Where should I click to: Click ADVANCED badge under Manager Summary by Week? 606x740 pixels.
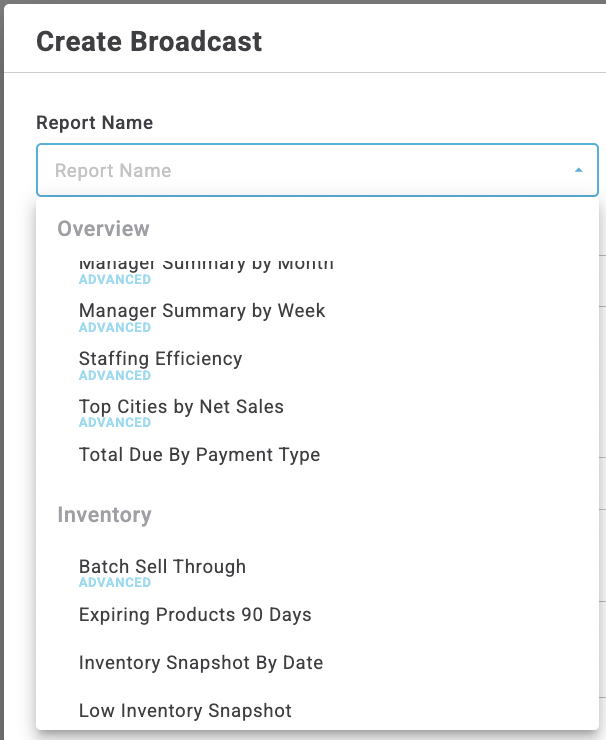(x=115, y=328)
